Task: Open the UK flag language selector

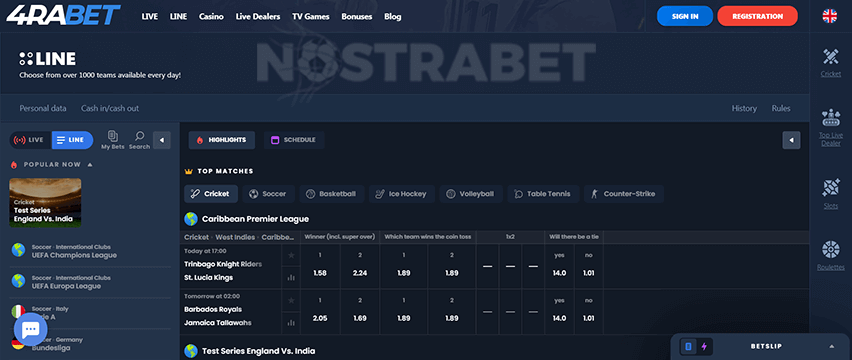Action: click(830, 16)
